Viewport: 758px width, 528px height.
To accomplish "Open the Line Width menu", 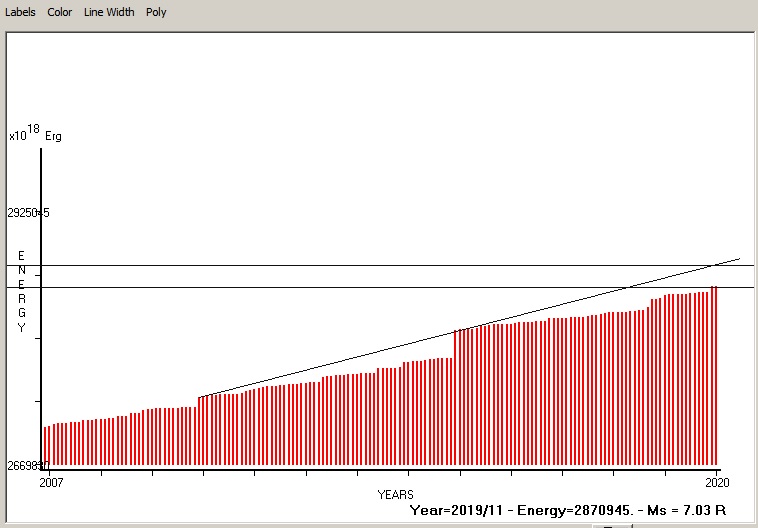I will coord(108,12).
